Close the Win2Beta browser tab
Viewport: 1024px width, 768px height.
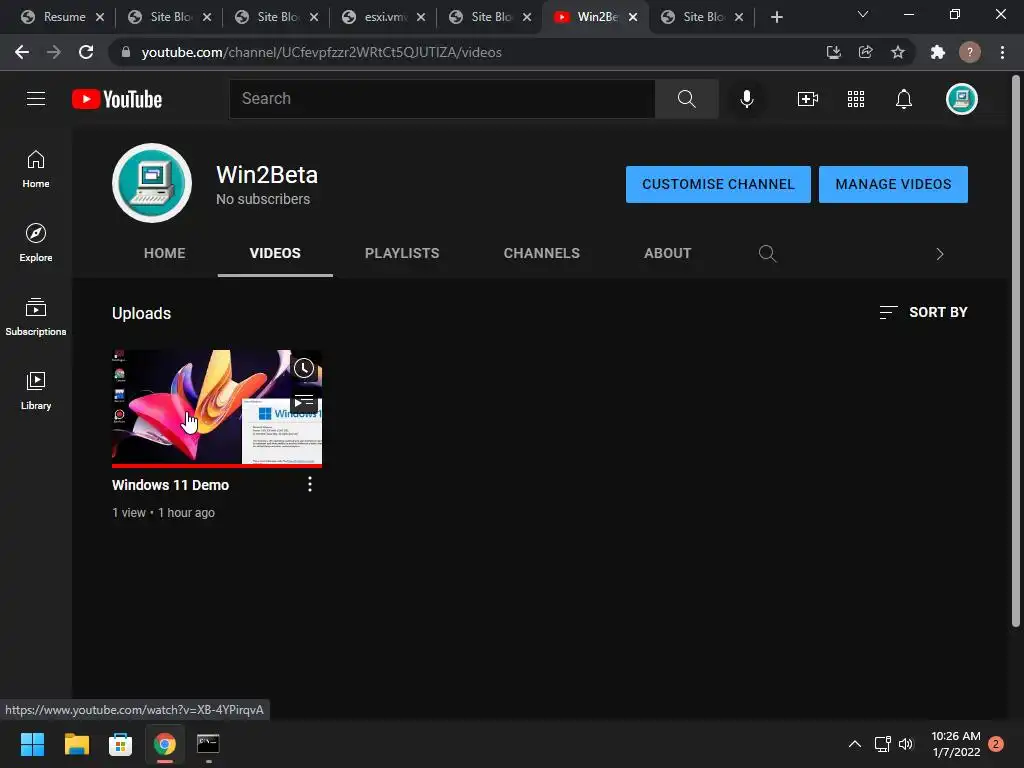point(633,17)
